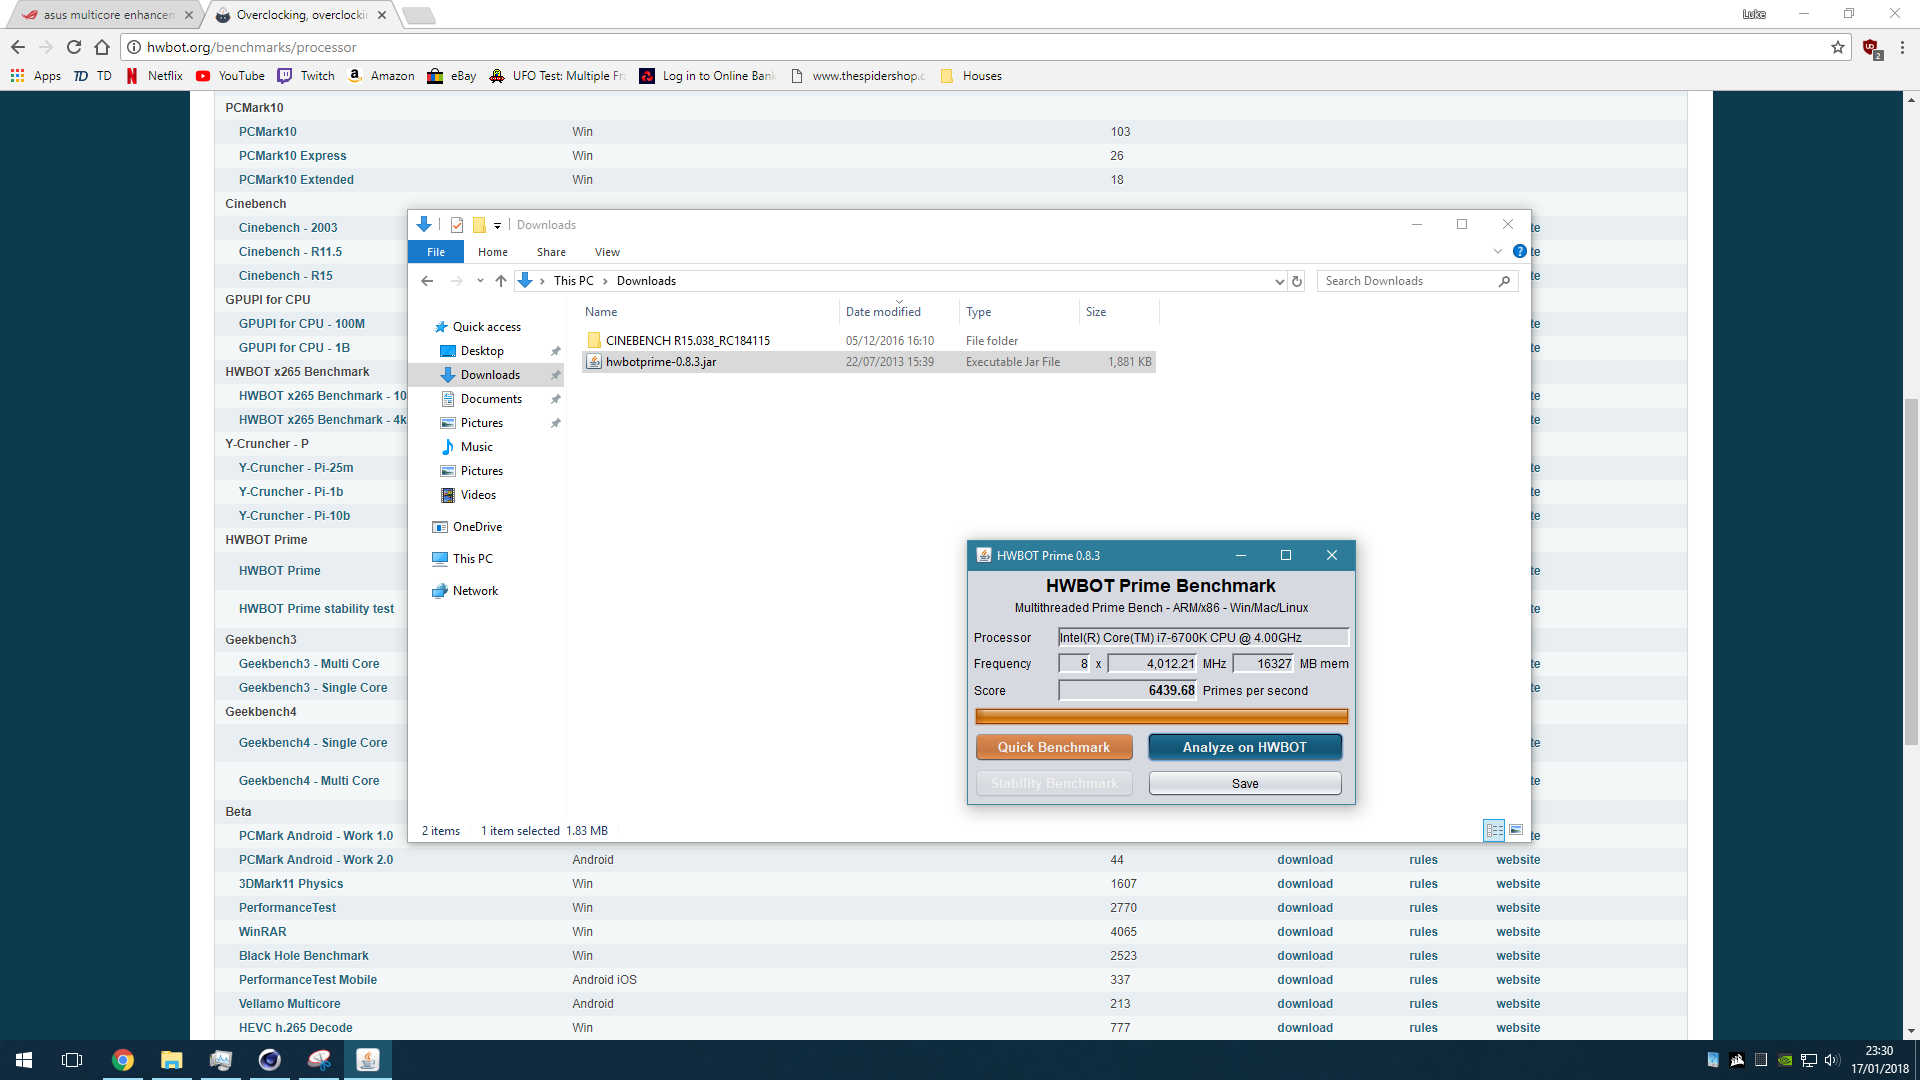Click the Java icon in HWBOT Prime title bar
This screenshot has width=1920, height=1080.
coord(983,555)
